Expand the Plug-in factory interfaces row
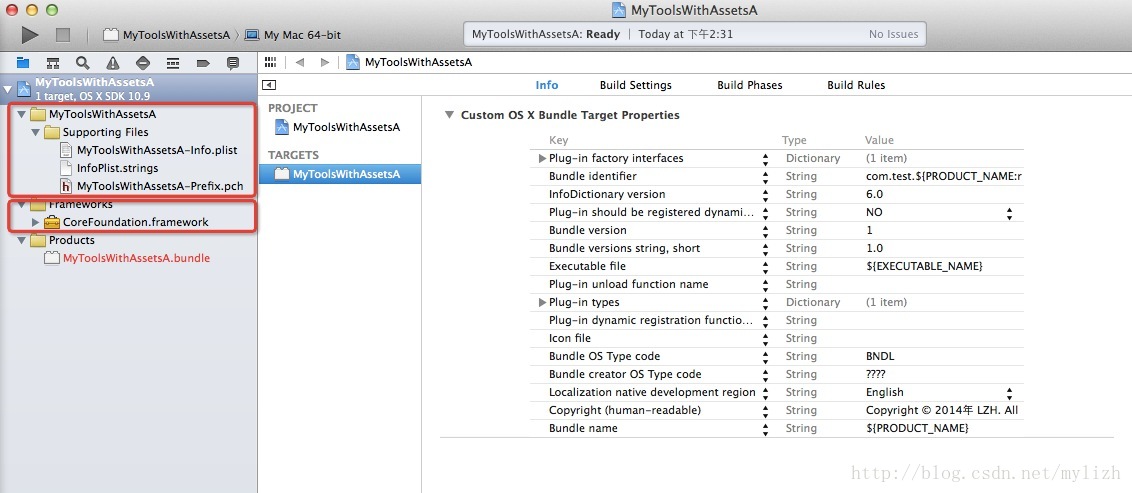Viewport: 1132px width, 493px height. 543,158
